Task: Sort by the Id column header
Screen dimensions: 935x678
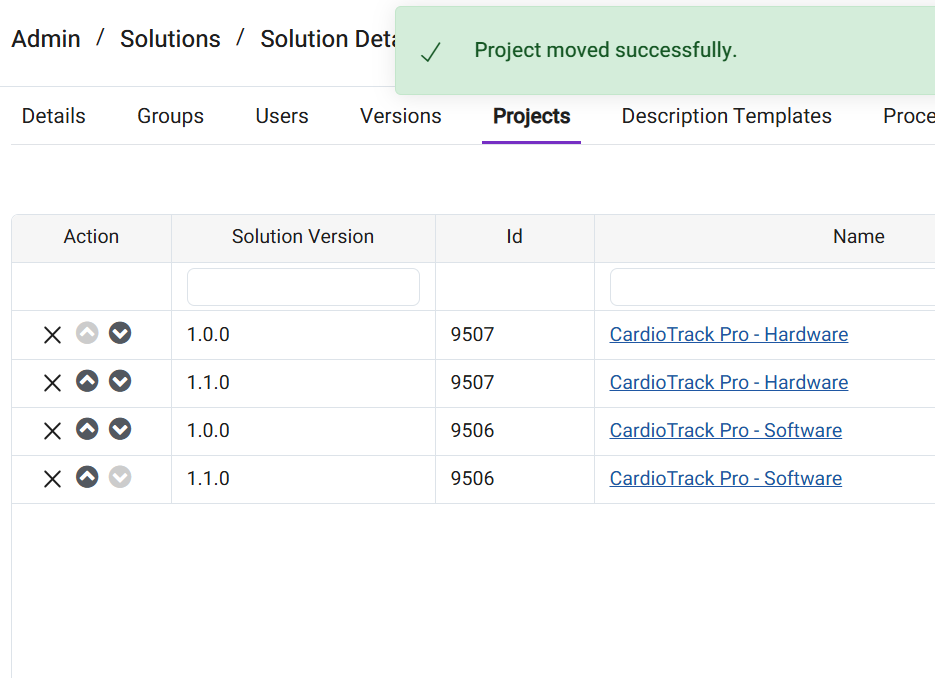Action: tap(514, 237)
